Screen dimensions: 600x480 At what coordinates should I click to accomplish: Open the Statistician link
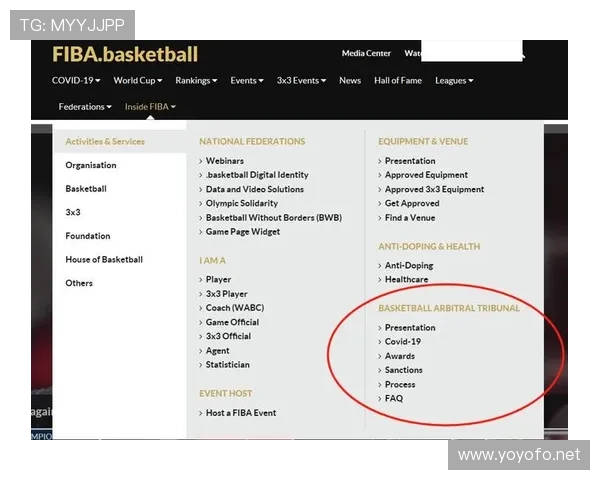[x=228, y=364]
